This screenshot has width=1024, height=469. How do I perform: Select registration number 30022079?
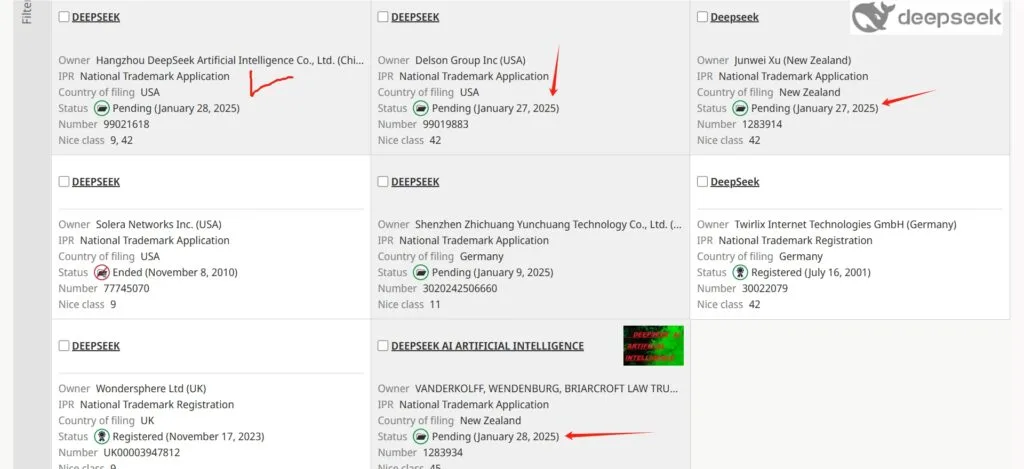[x=765, y=288]
